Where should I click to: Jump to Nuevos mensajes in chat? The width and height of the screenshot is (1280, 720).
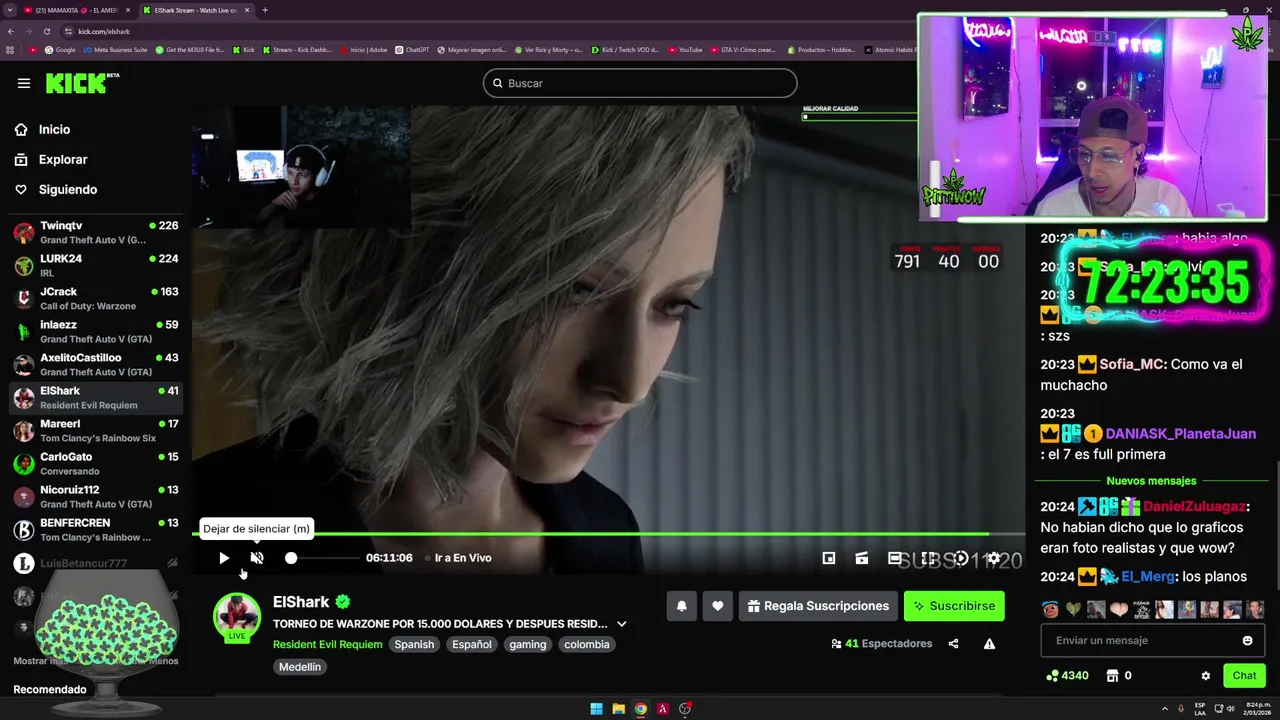coord(1151,481)
